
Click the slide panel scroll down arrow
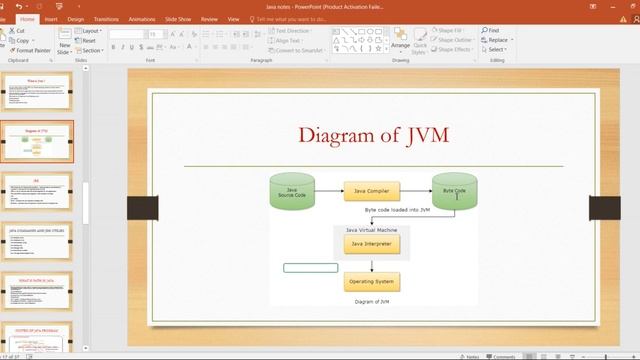[85, 348]
